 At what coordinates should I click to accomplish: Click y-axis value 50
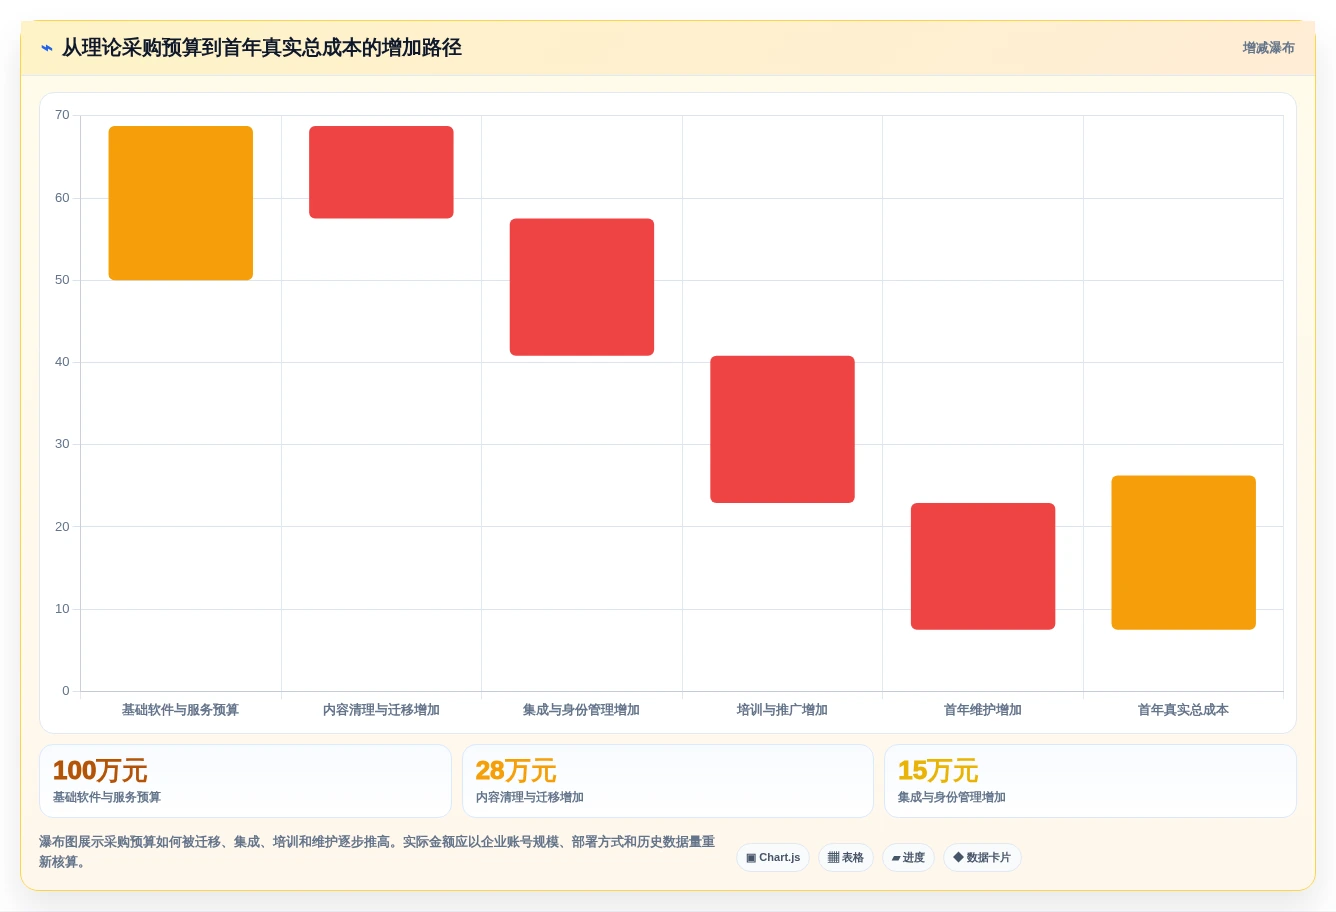click(62, 280)
